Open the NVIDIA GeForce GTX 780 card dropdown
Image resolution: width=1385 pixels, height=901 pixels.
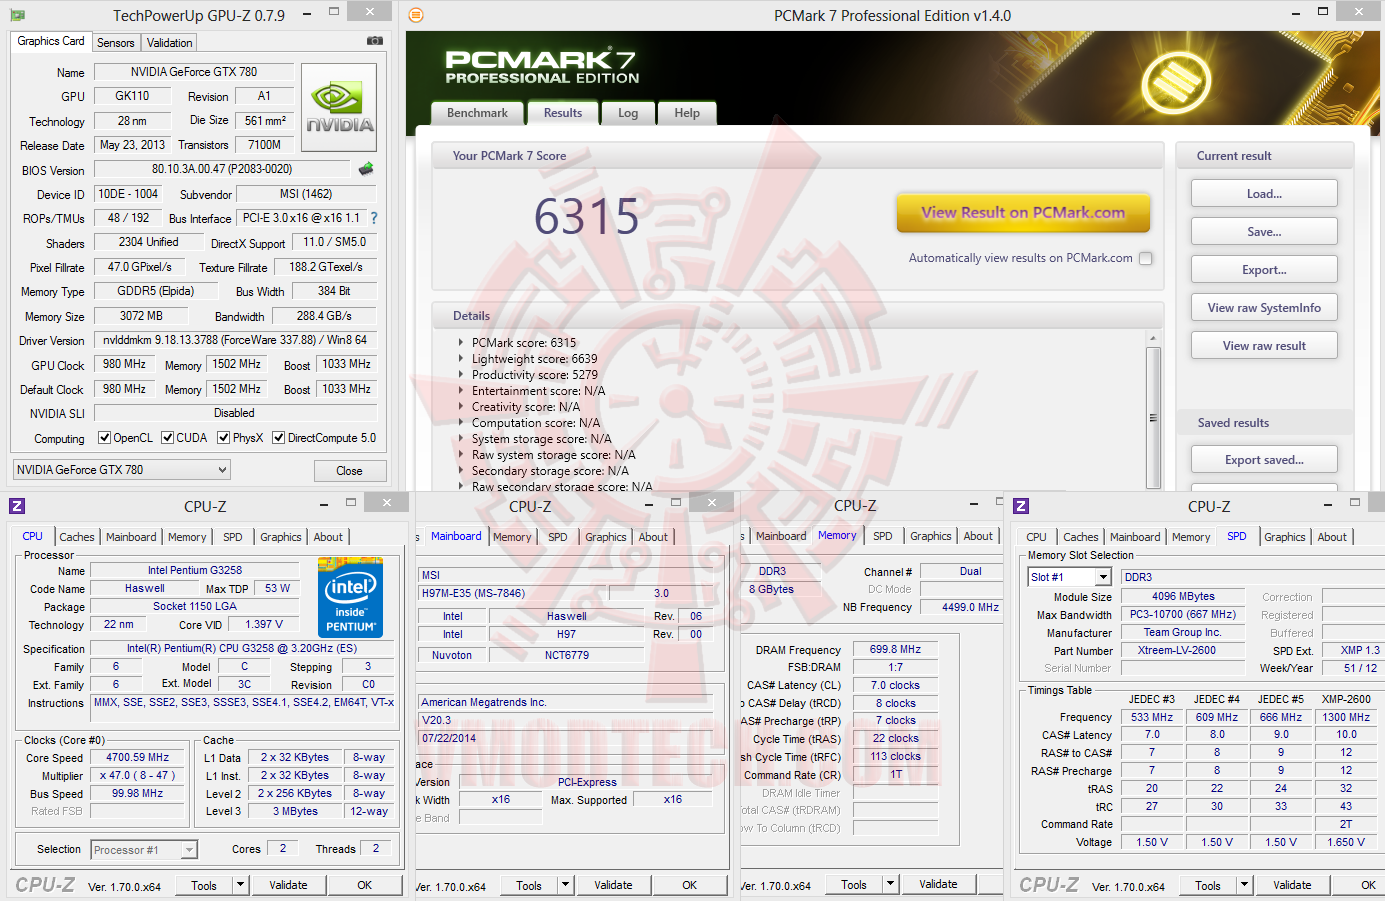[122, 470]
